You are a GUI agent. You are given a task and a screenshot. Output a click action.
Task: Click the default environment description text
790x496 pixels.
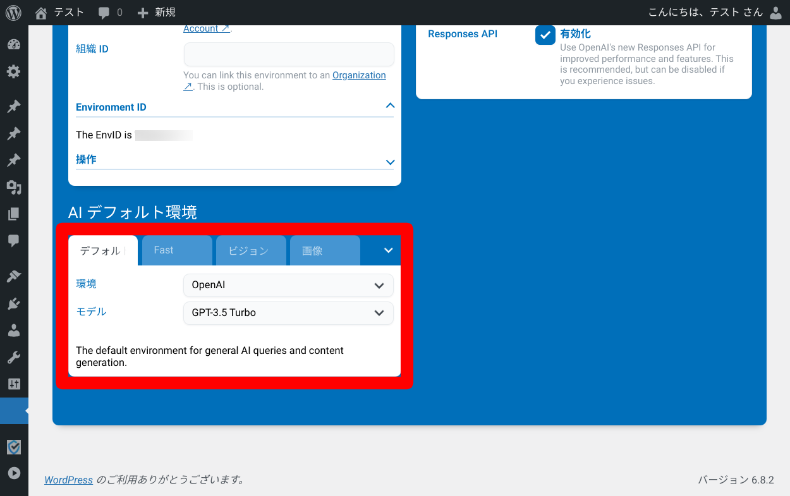(x=210, y=356)
